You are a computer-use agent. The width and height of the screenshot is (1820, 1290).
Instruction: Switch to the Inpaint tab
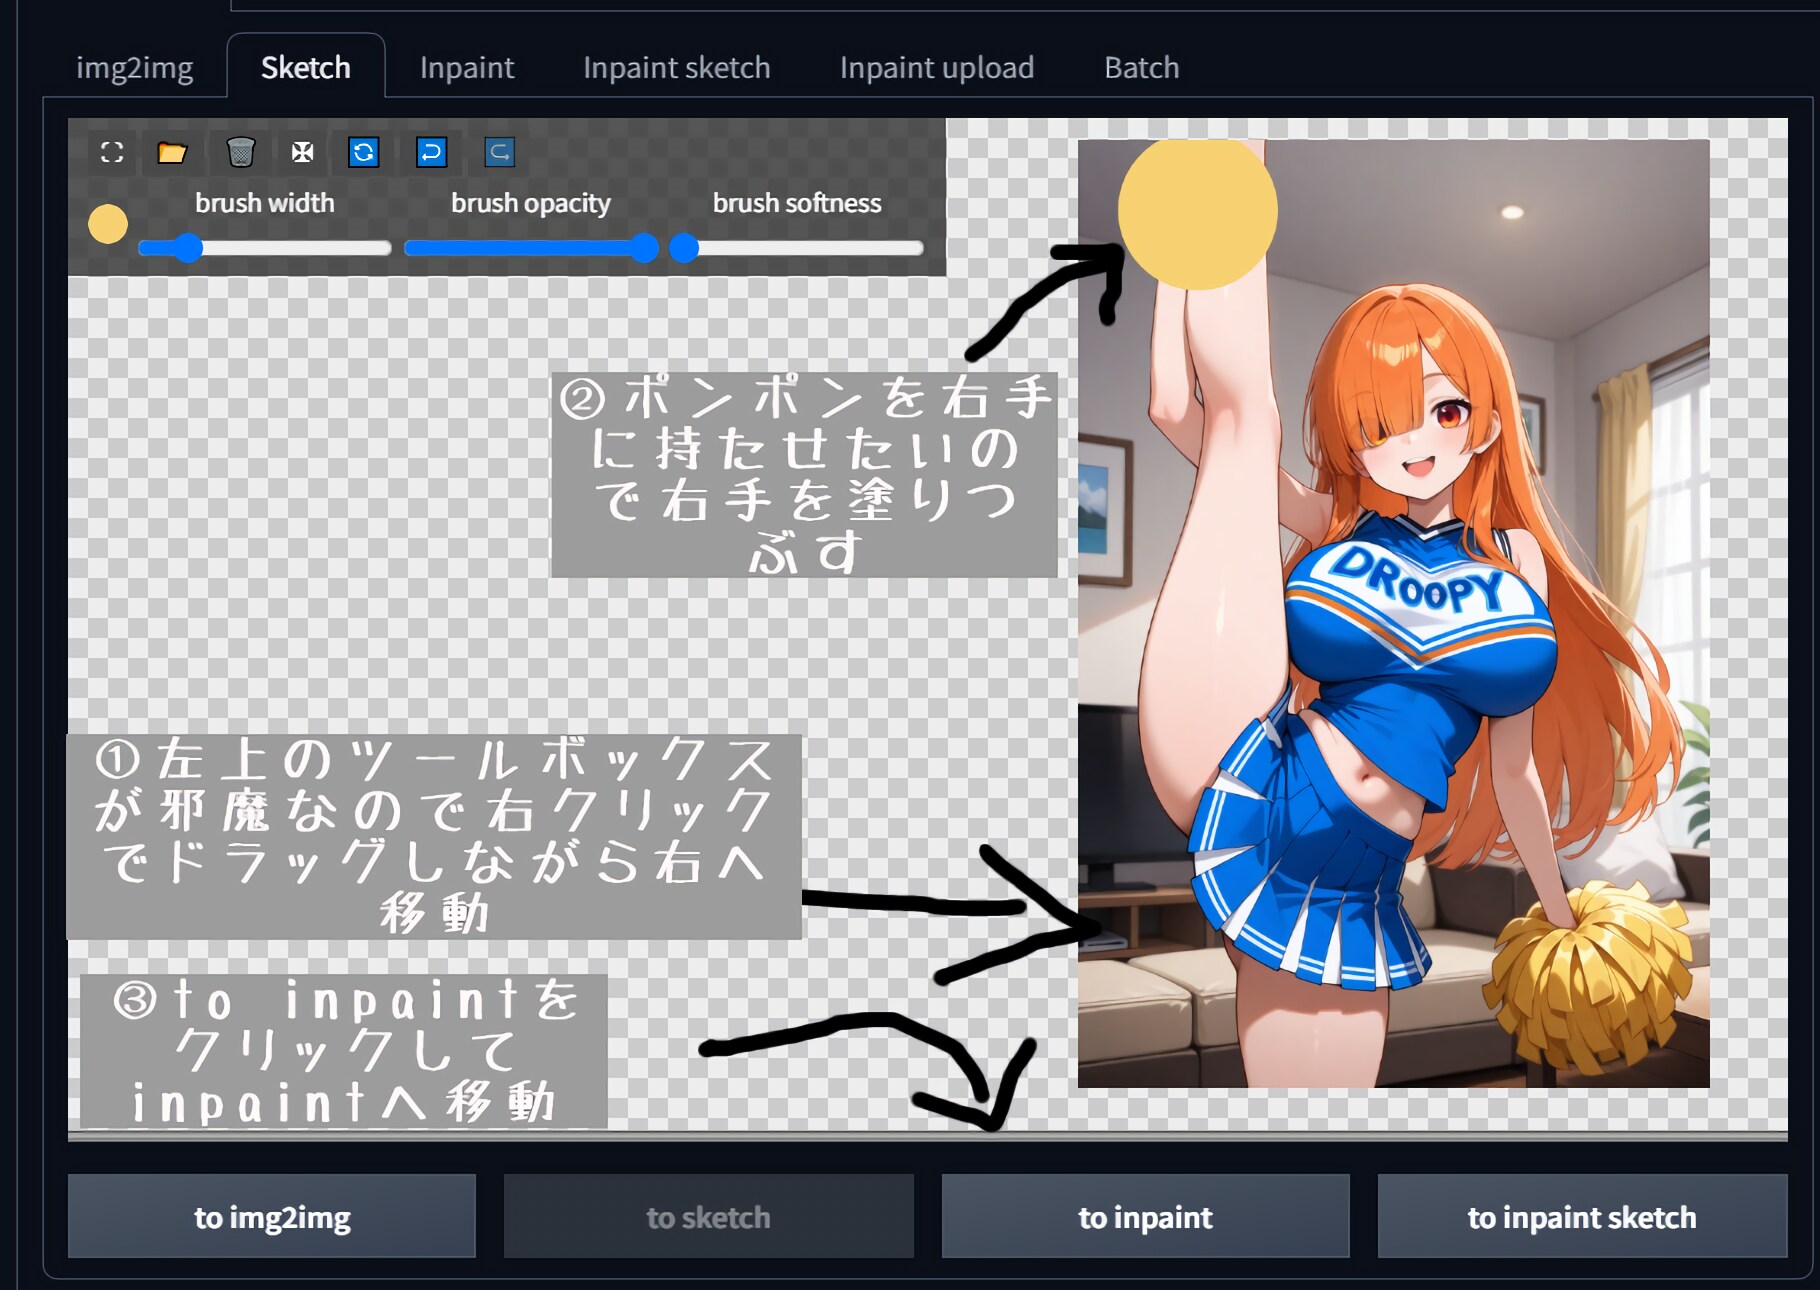tap(467, 68)
